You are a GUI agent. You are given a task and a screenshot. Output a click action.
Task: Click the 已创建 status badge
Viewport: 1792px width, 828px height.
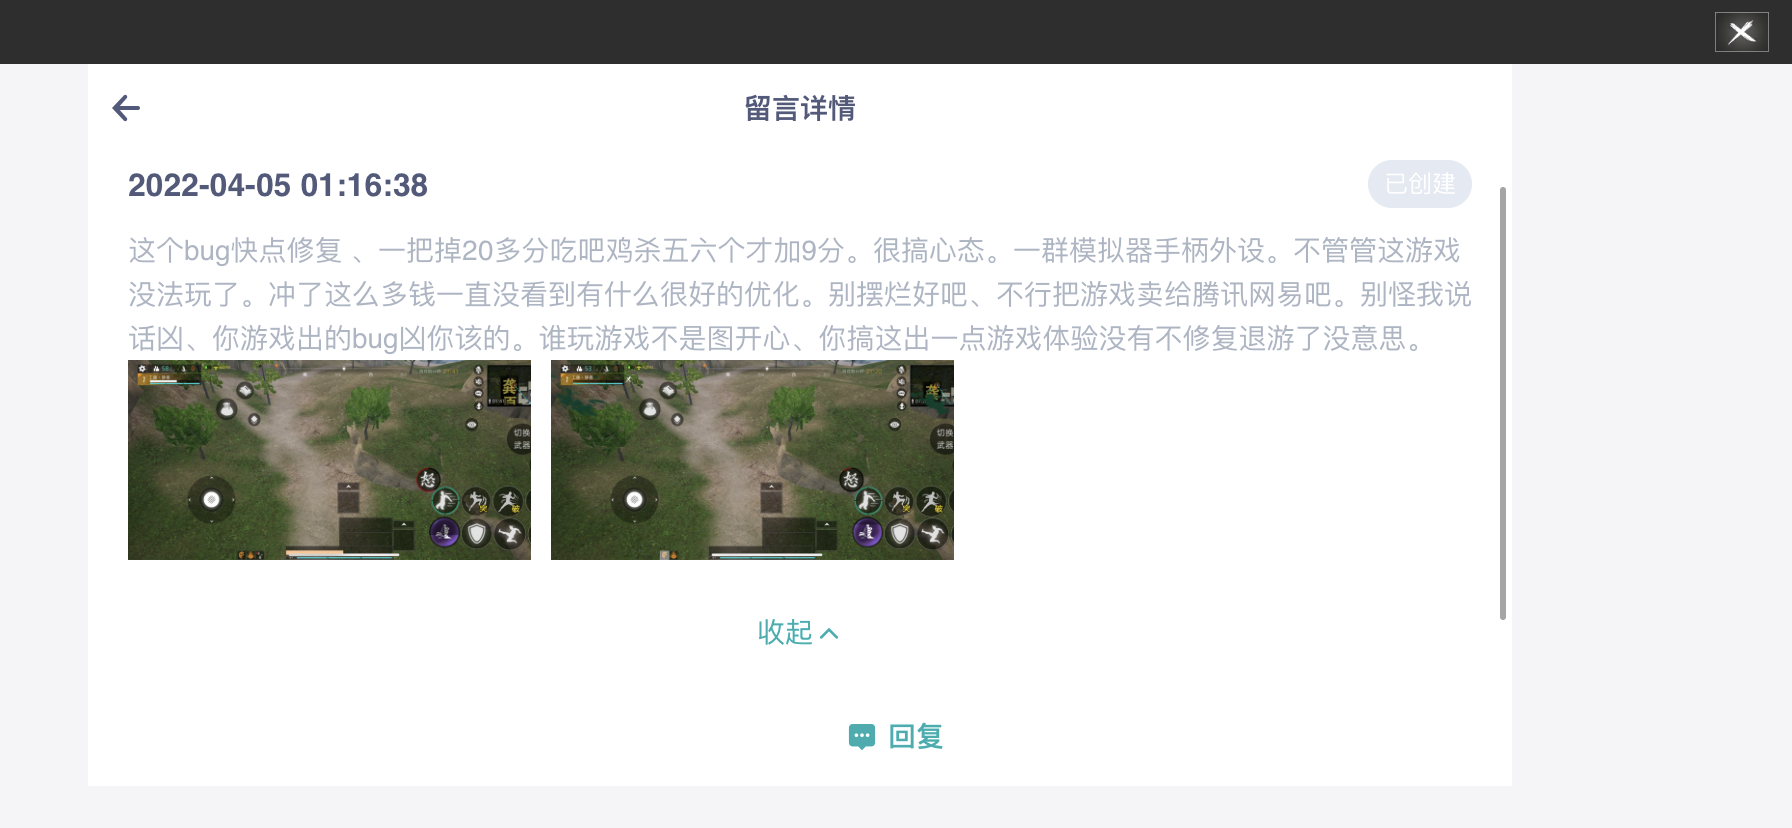tap(1419, 184)
